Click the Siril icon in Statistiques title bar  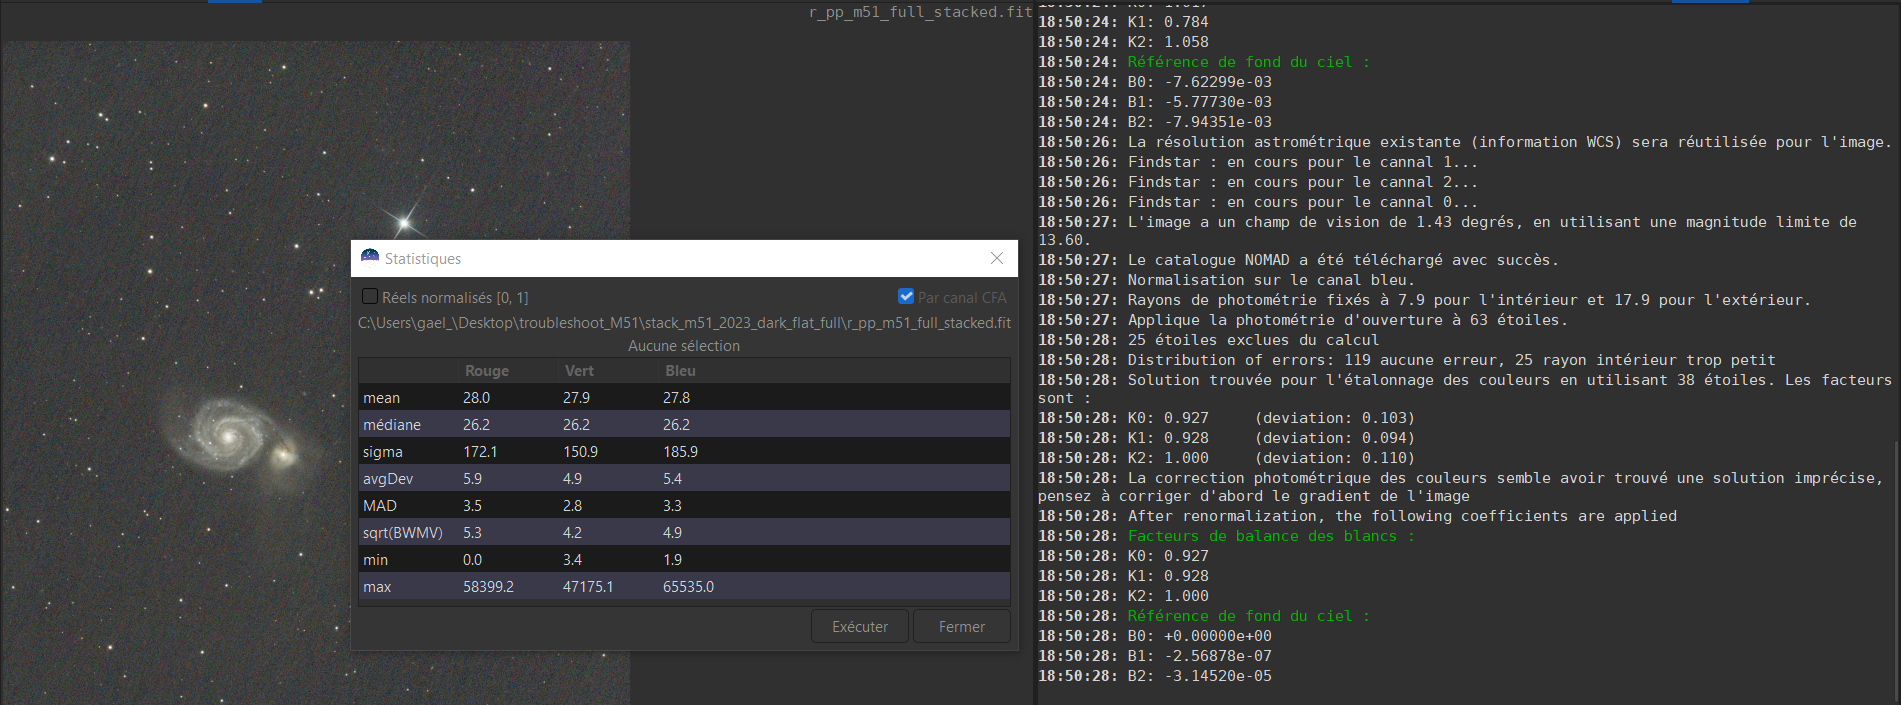coord(370,257)
